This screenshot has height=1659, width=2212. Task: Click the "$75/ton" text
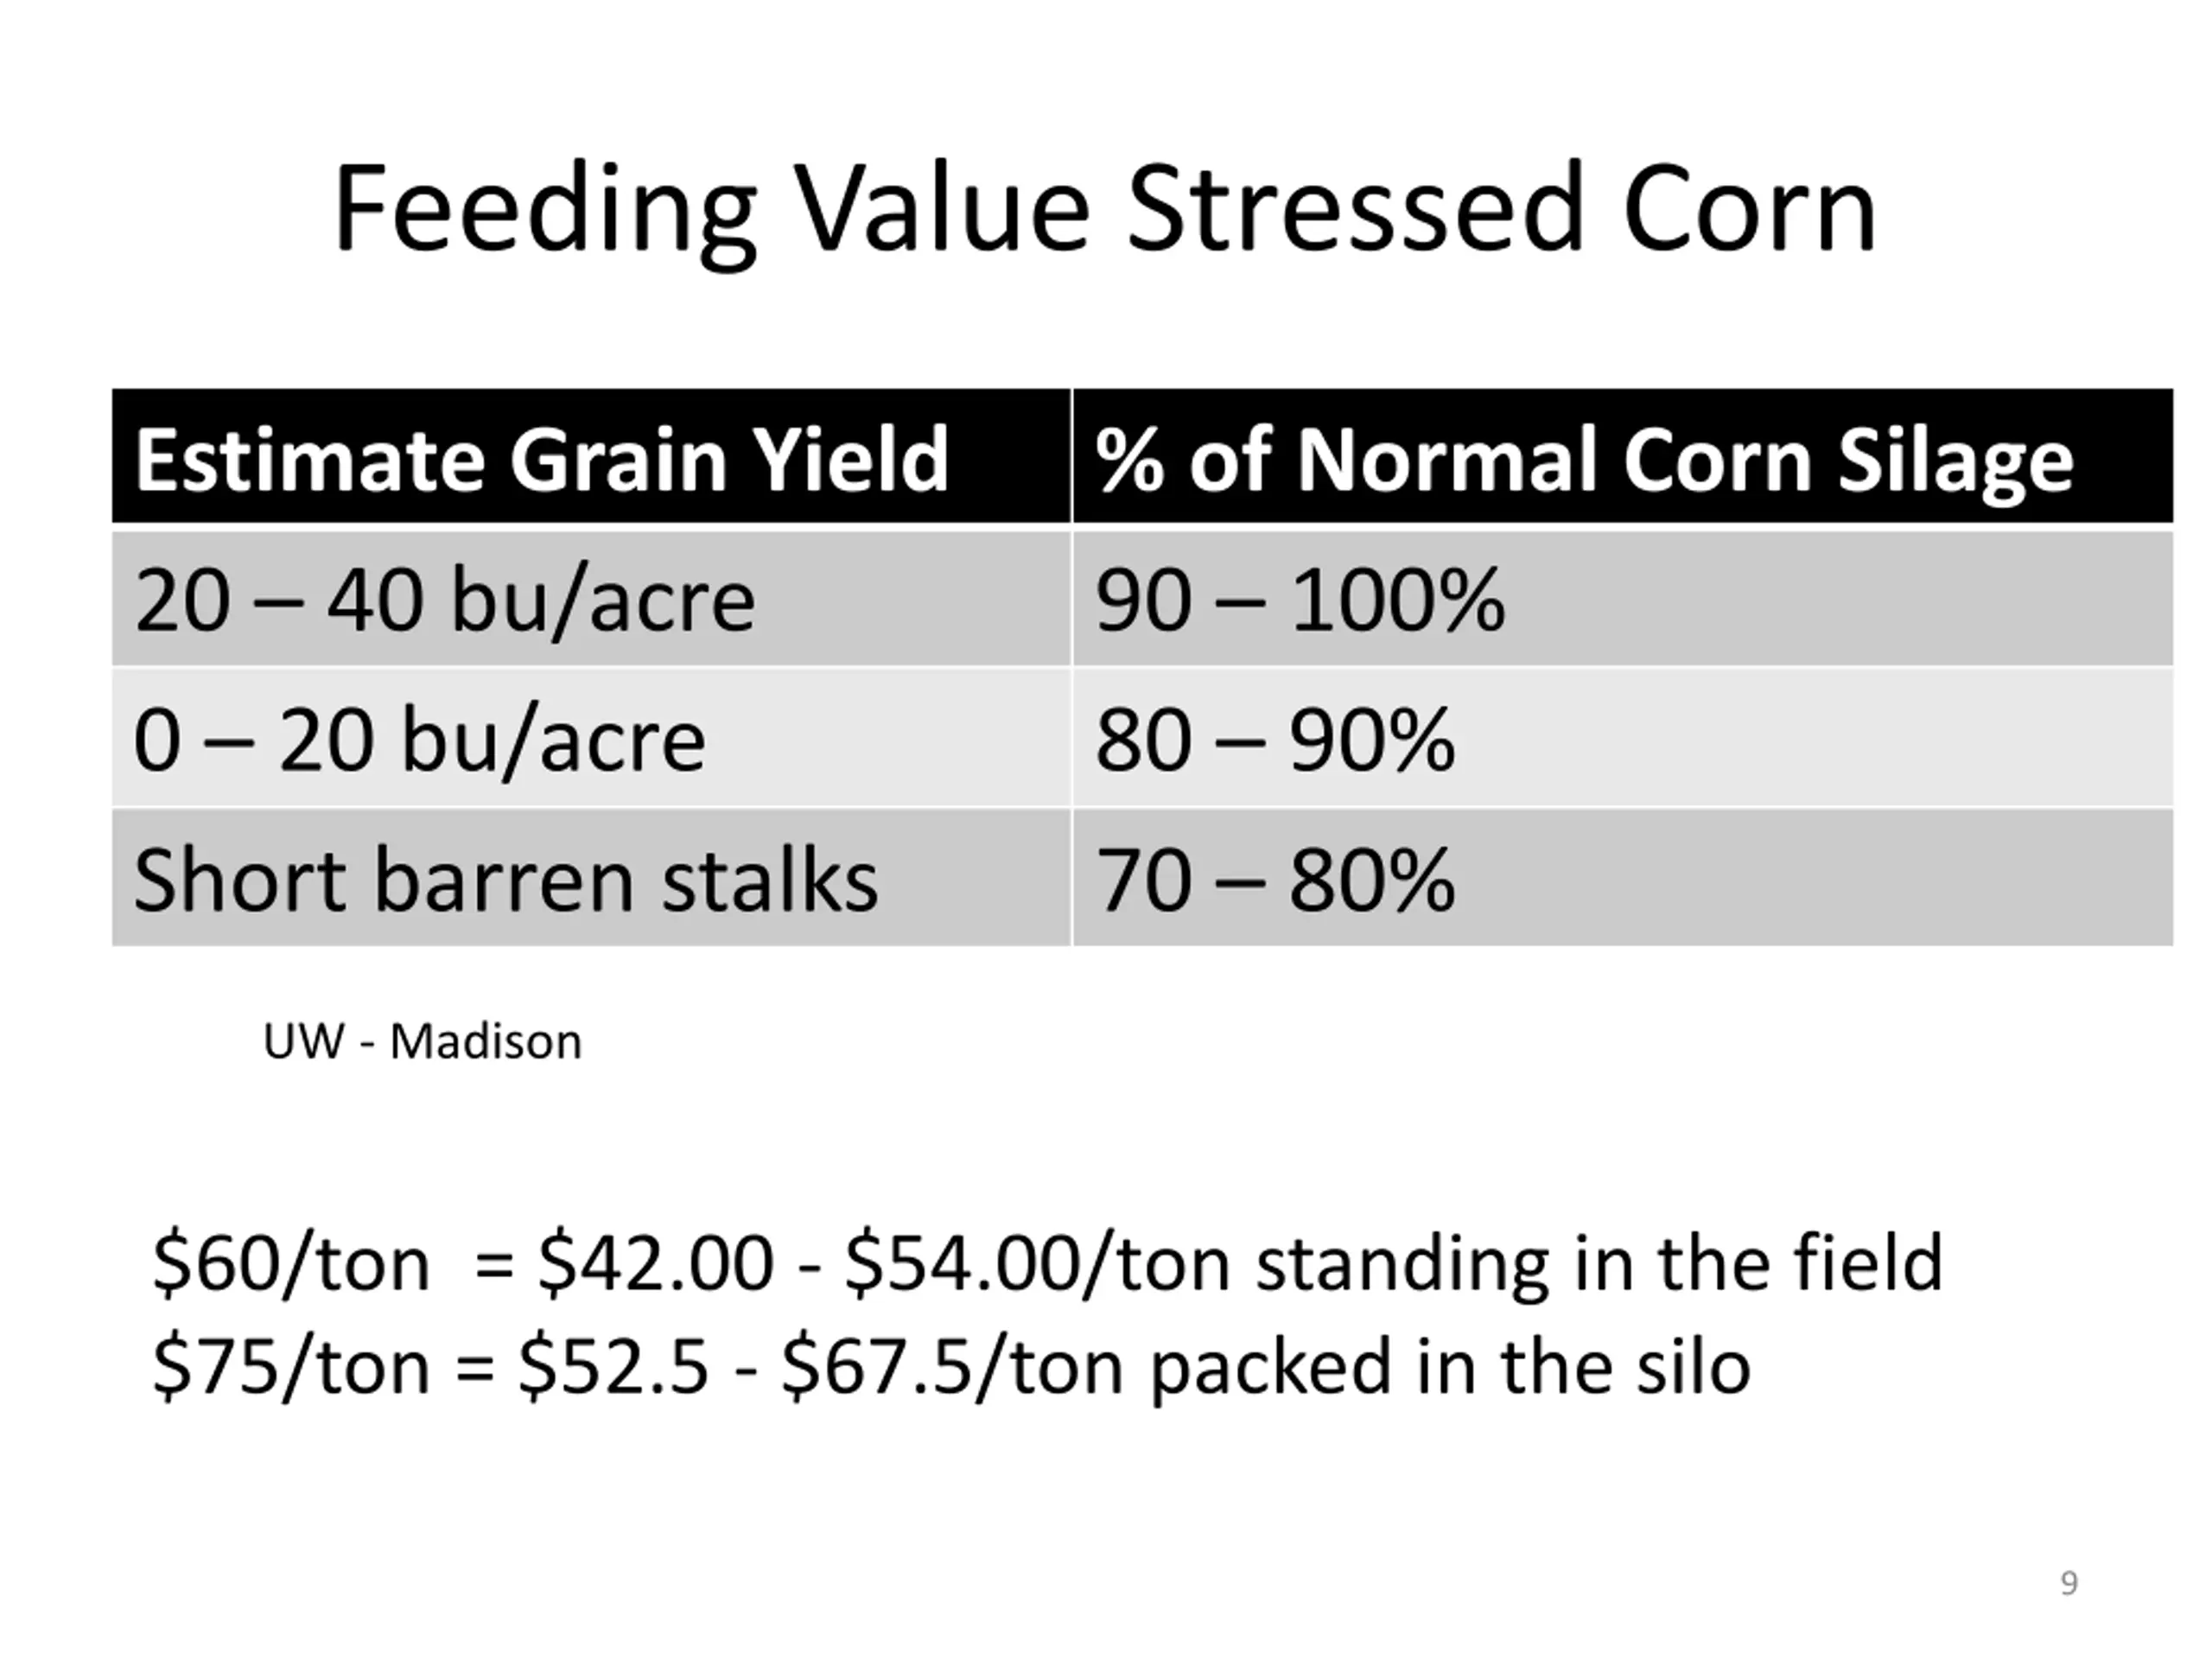tap(291, 1367)
